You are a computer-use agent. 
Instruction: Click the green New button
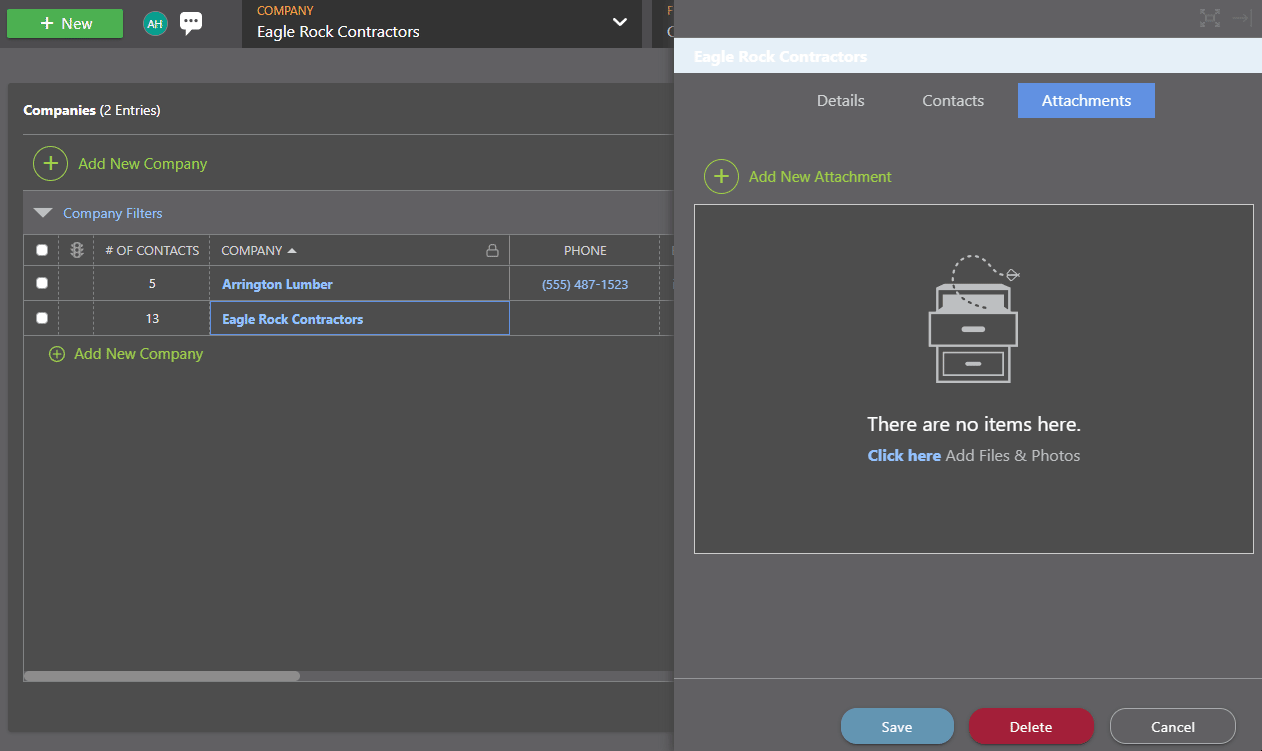tap(64, 22)
